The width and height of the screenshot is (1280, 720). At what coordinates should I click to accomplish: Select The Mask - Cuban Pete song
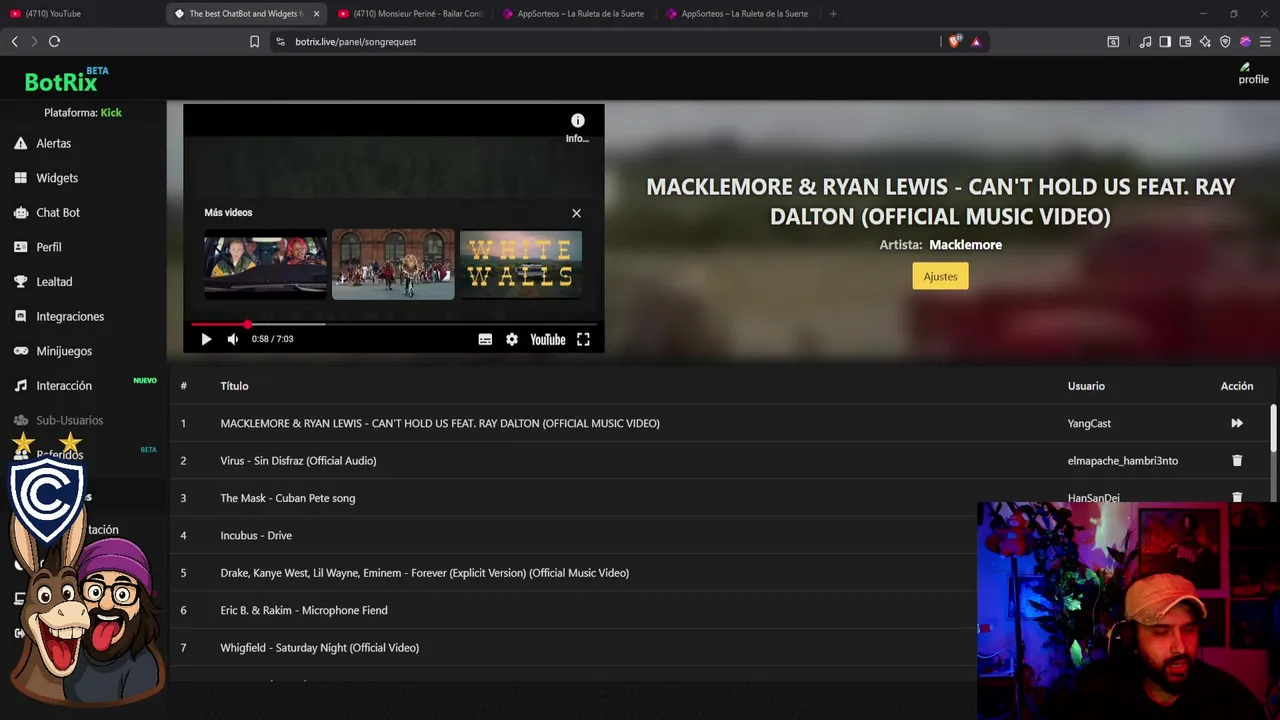coord(288,498)
